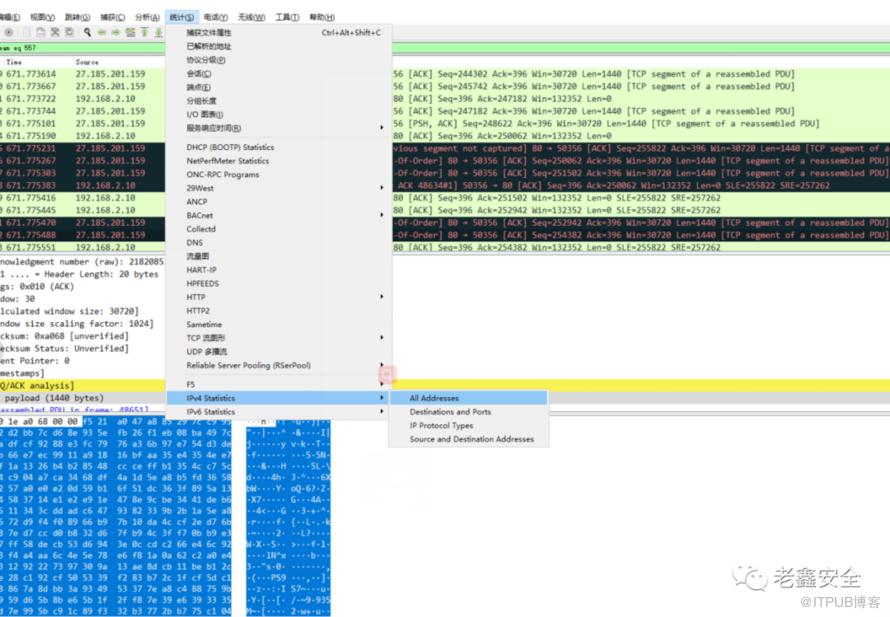The height and width of the screenshot is (617, 890).
Task: Click the Capture Options toolbar icon
Action: coord(9,32)
